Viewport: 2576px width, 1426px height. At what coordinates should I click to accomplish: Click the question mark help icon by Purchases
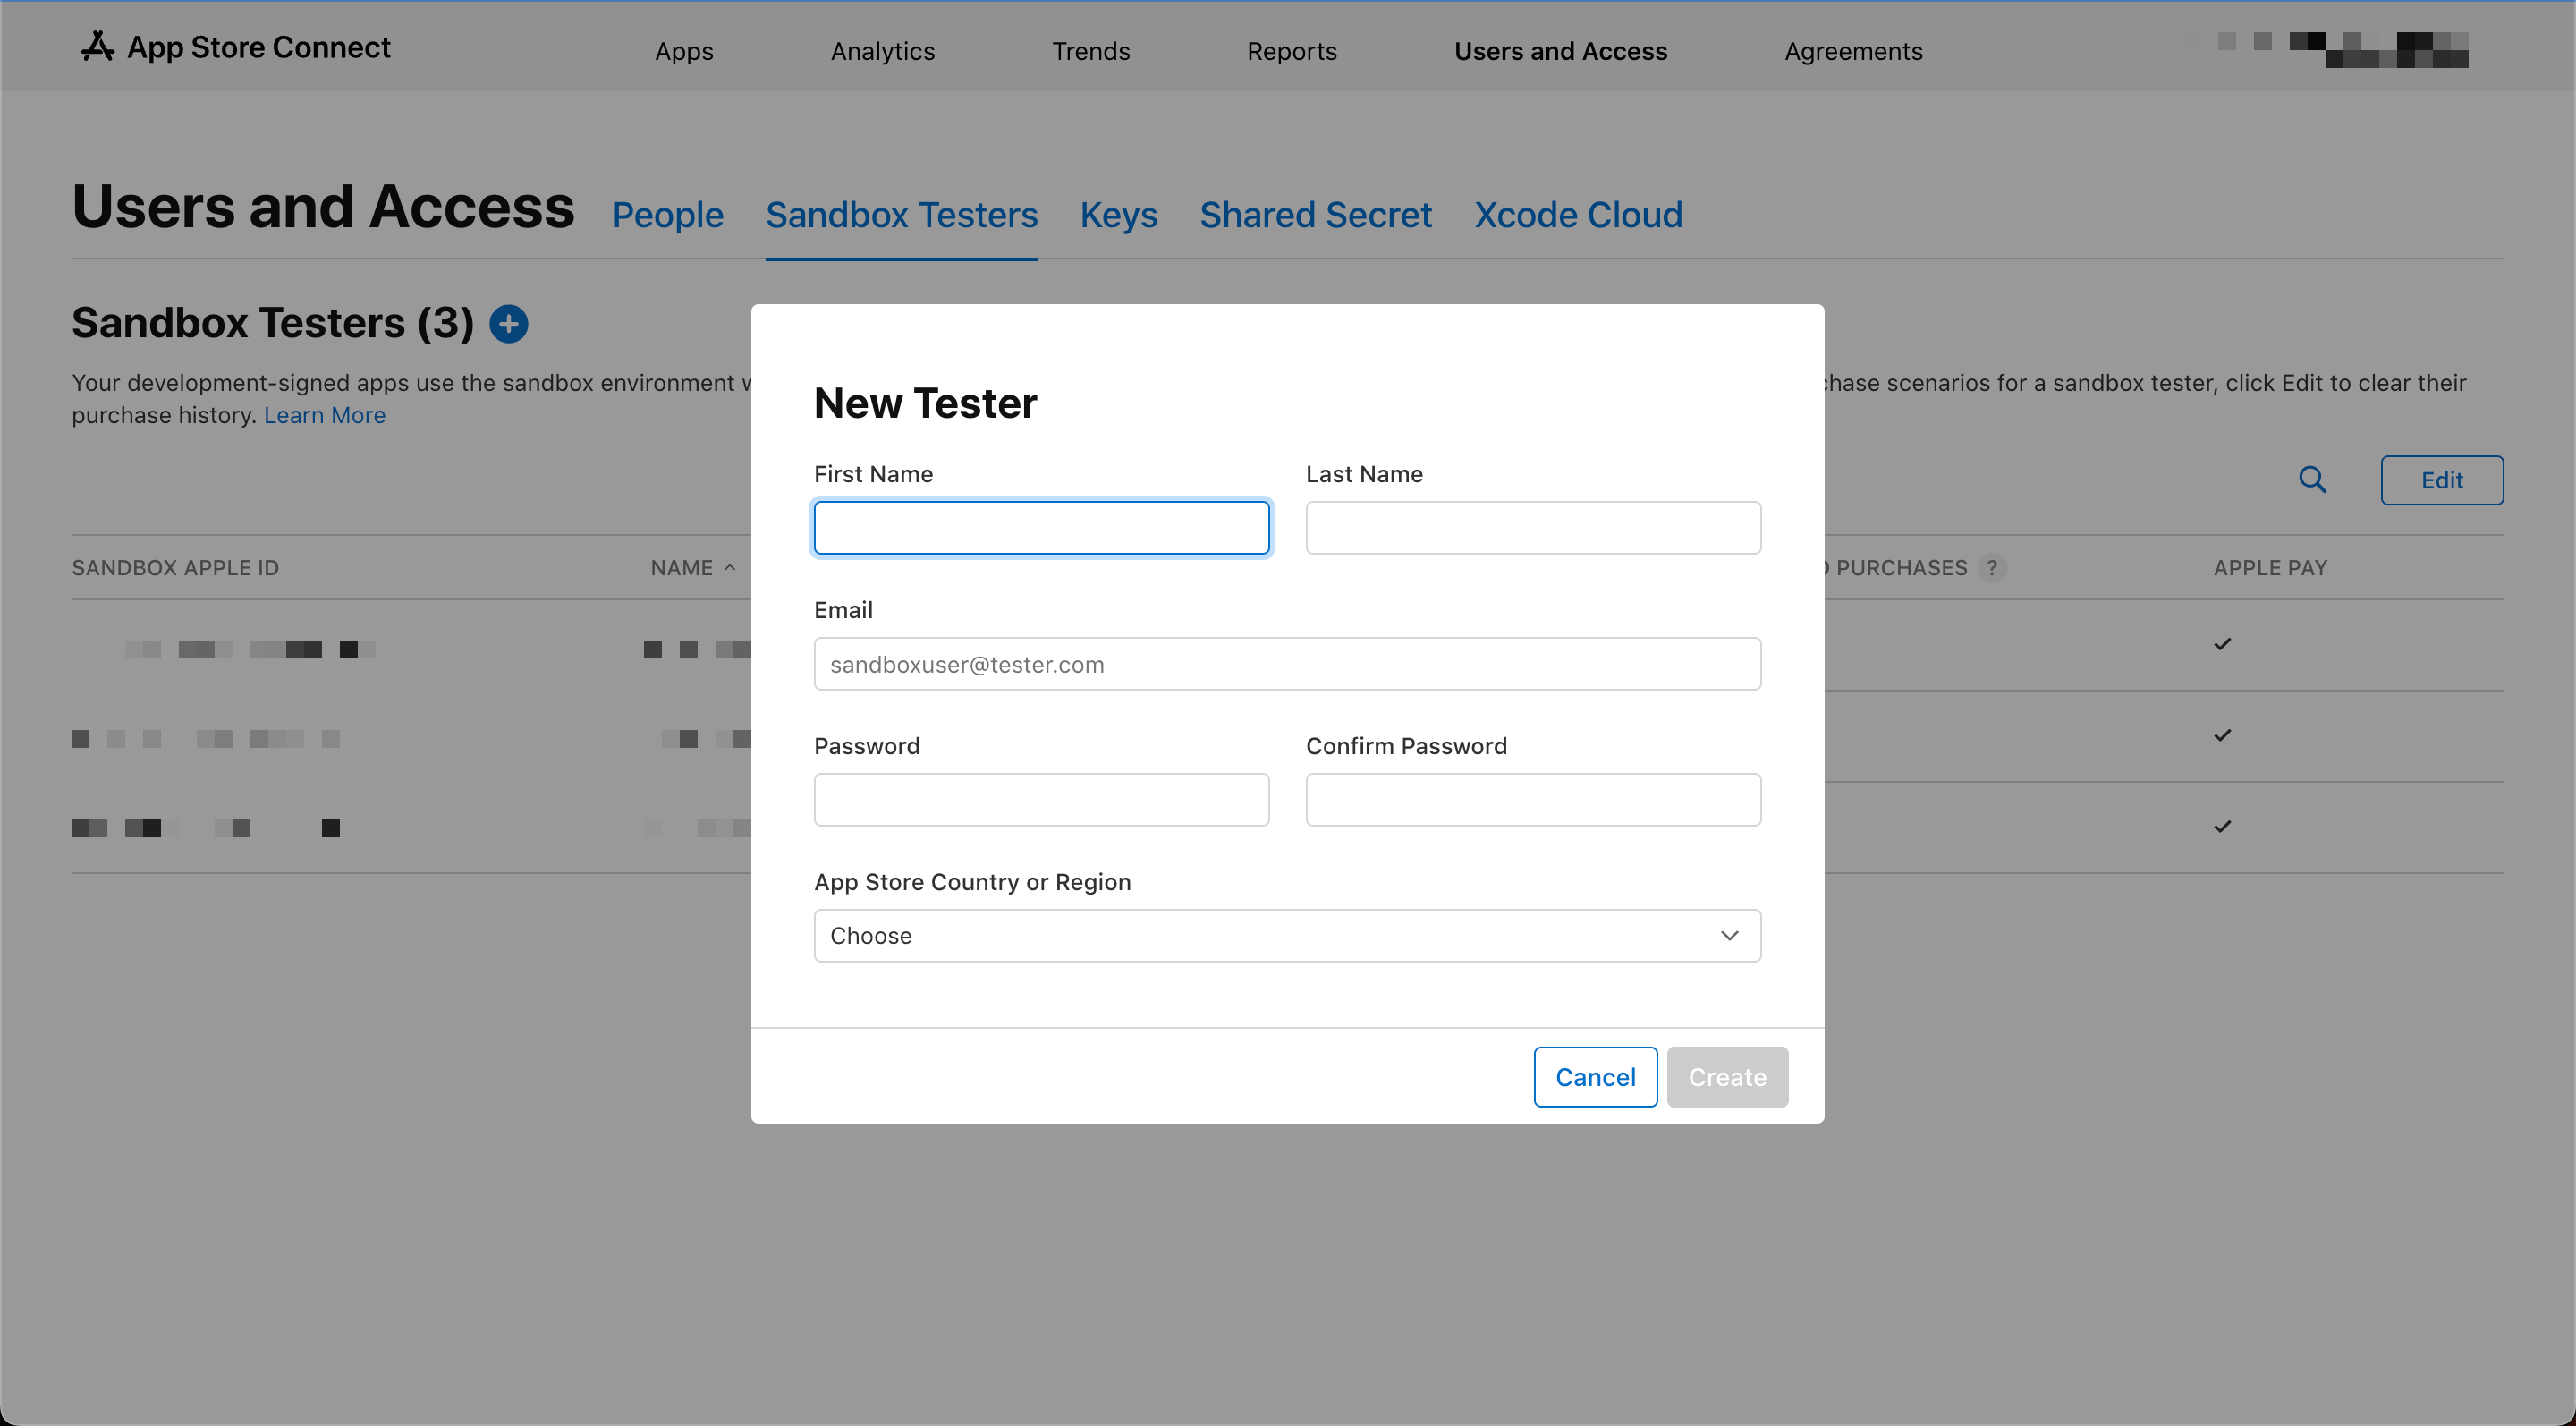tap(1992, 567)
